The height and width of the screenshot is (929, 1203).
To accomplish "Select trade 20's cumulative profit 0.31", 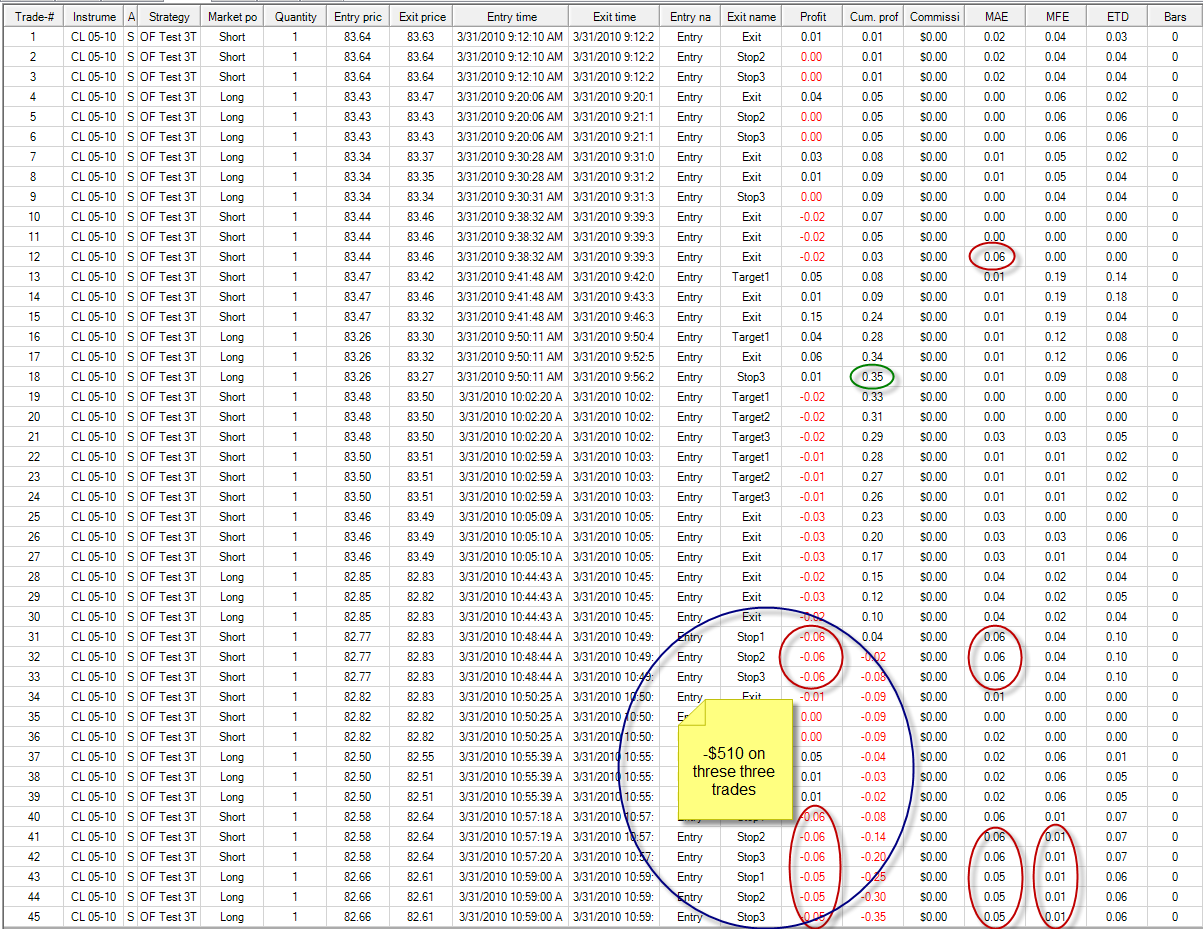I will pyautogui.click(x=874, y=417).
